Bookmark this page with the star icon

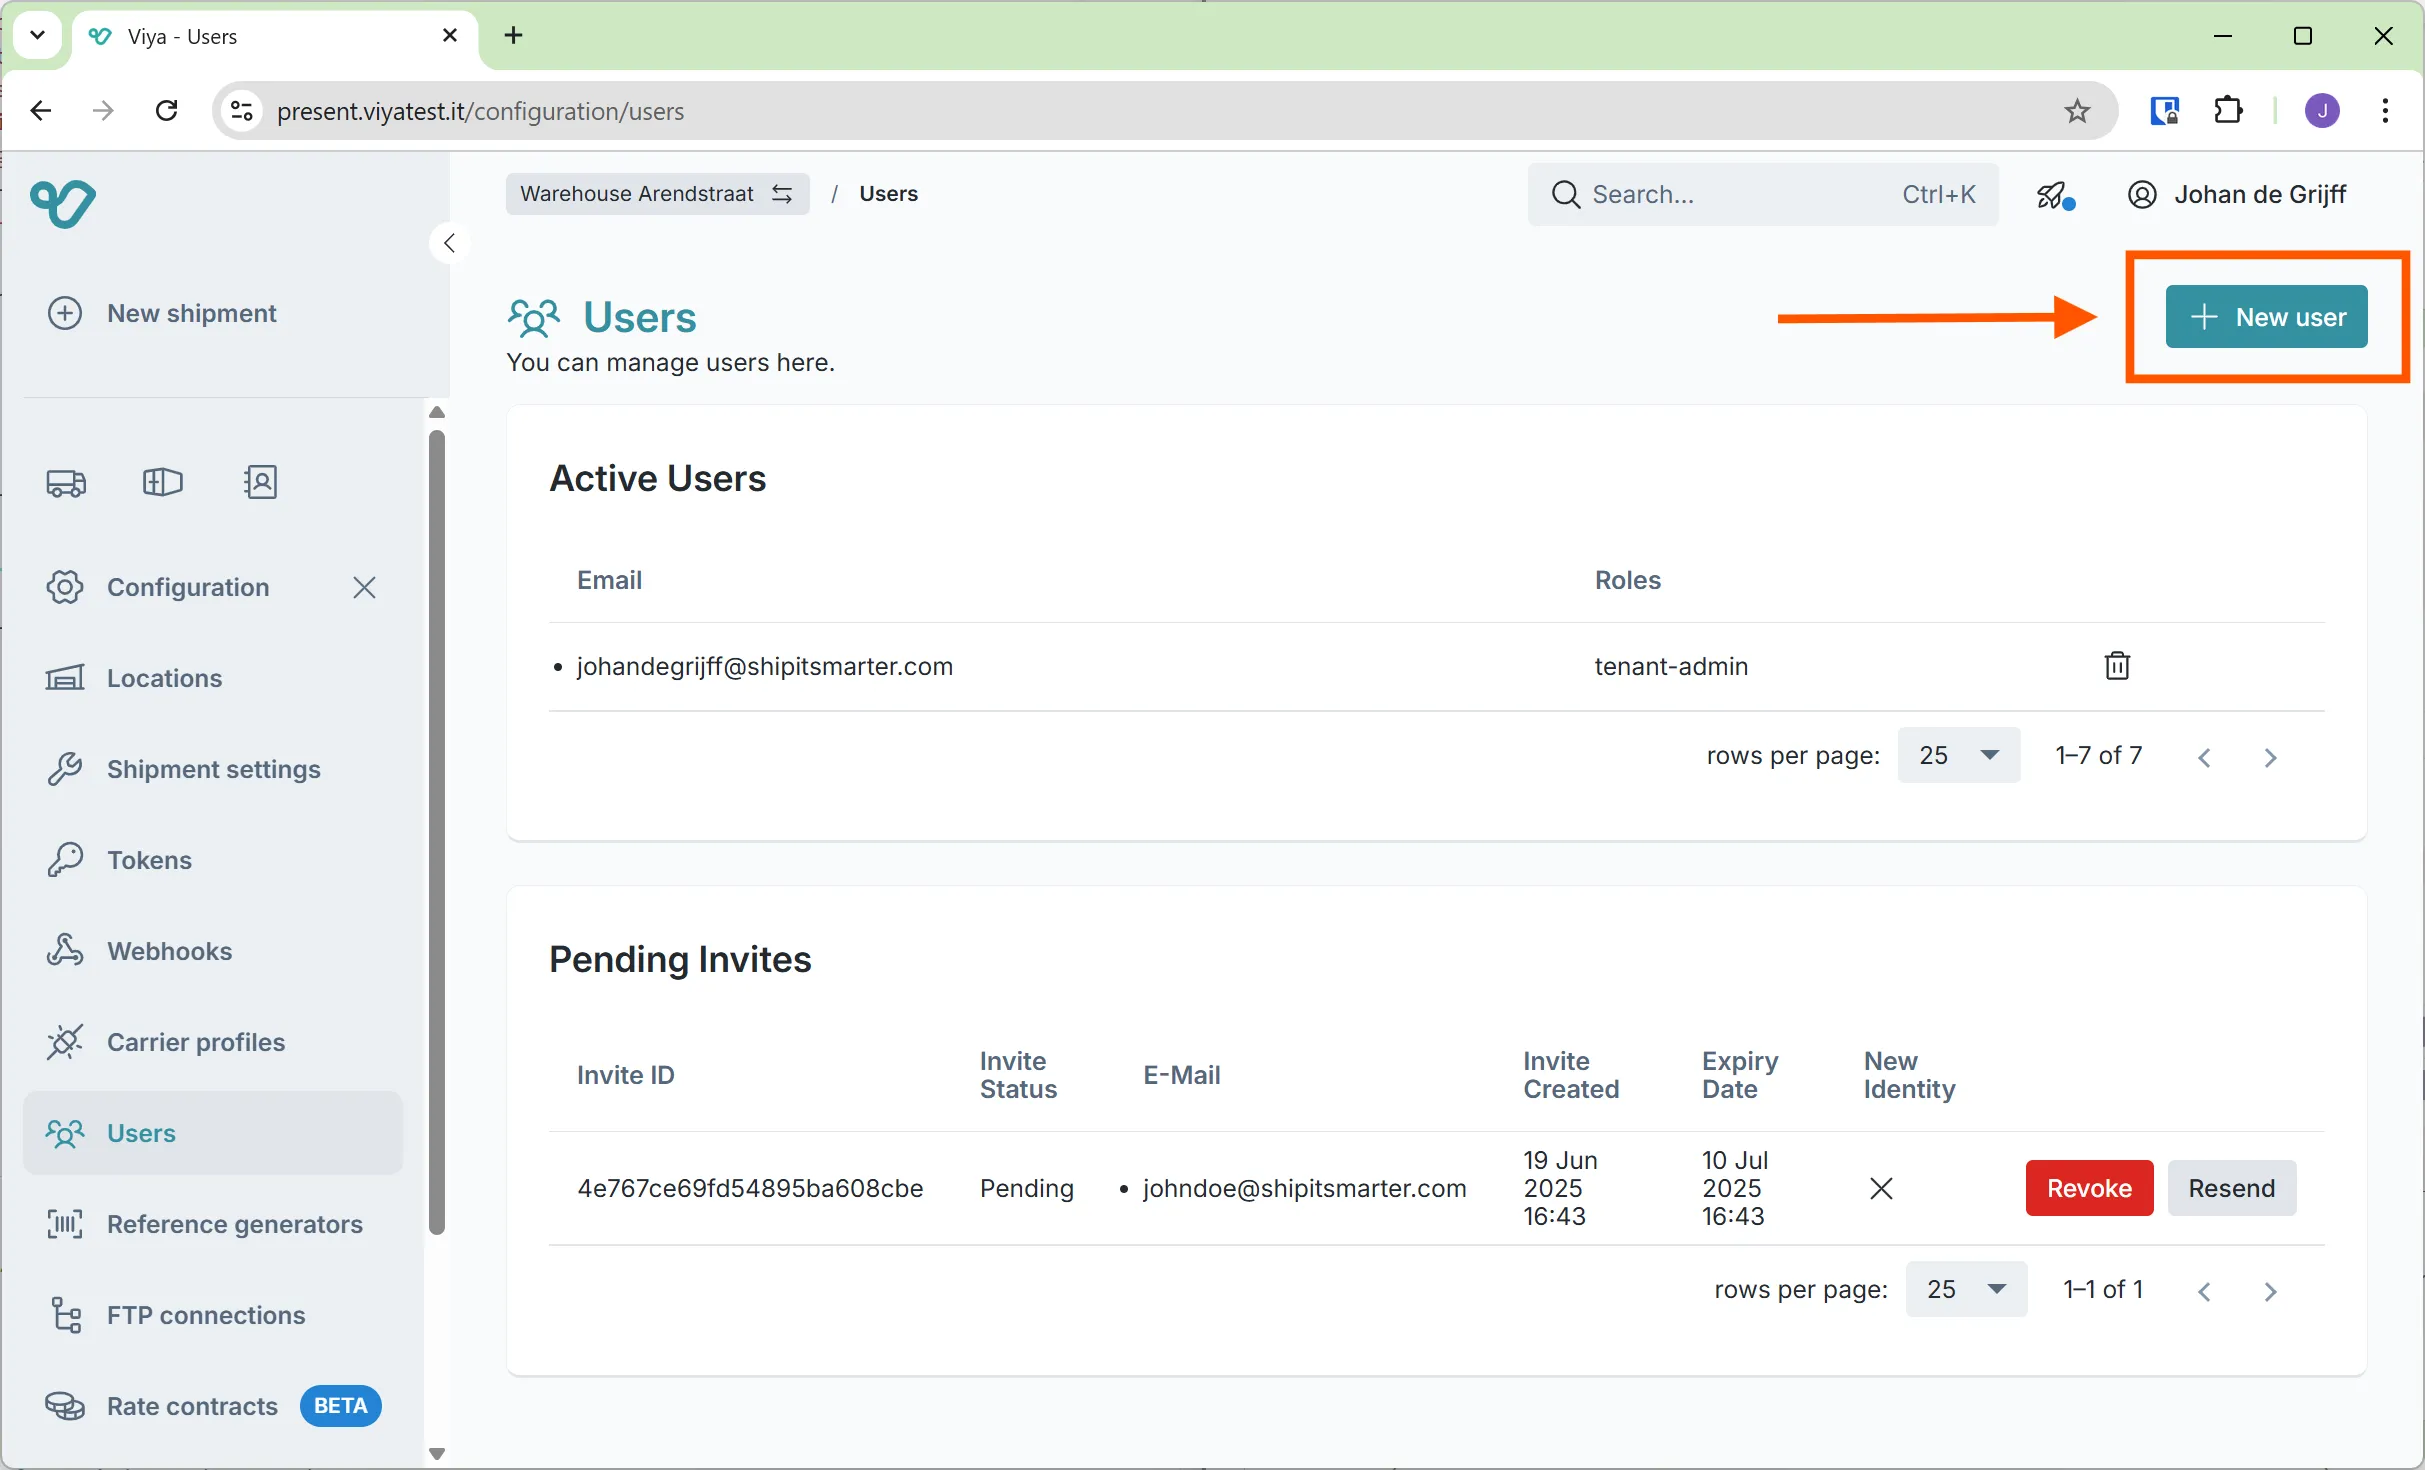[x=2077, y=110]
